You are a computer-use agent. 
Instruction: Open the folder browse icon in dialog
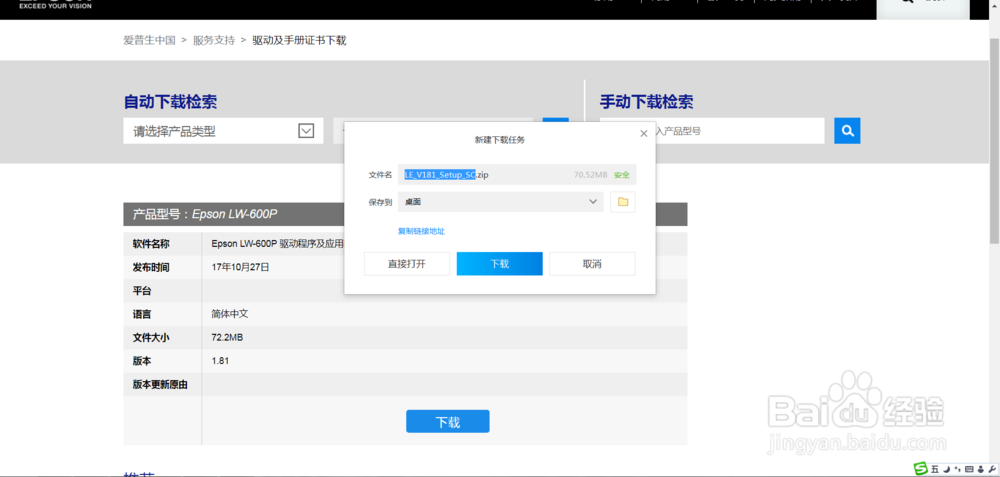click(623, 202)
